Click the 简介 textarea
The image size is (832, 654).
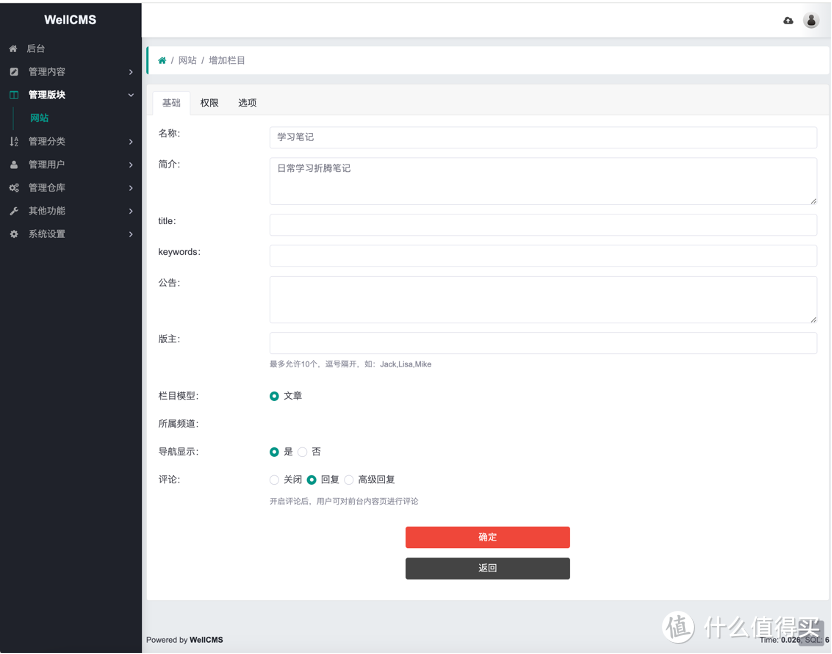543,181
